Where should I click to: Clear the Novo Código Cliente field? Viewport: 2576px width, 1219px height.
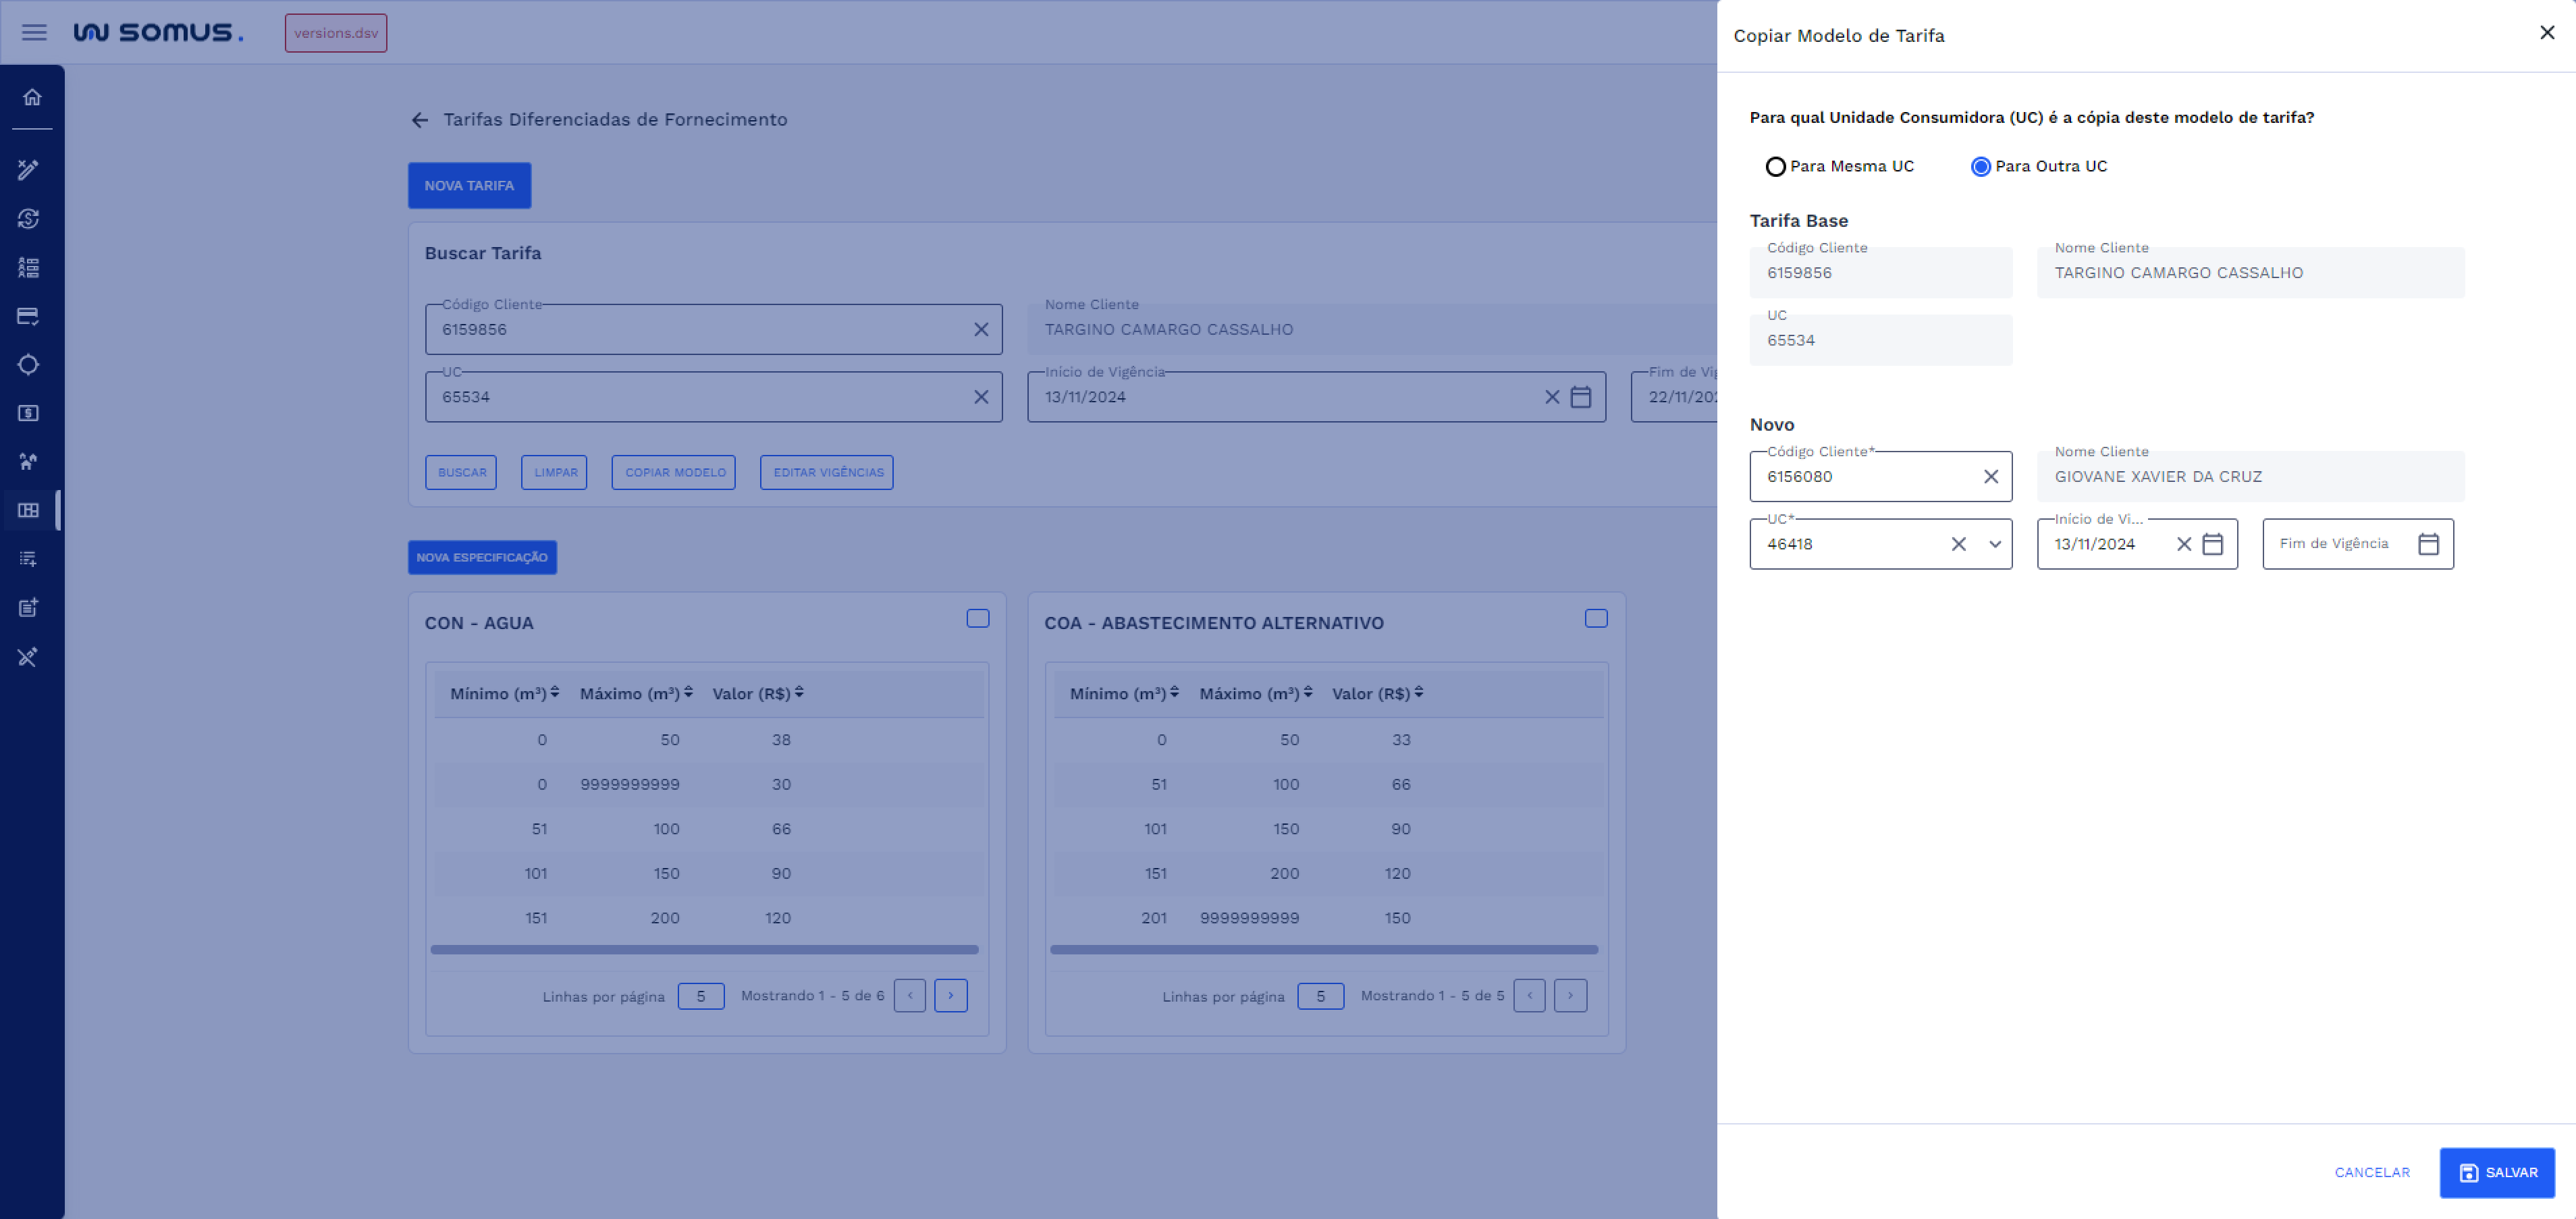(x=1990, y=477)
